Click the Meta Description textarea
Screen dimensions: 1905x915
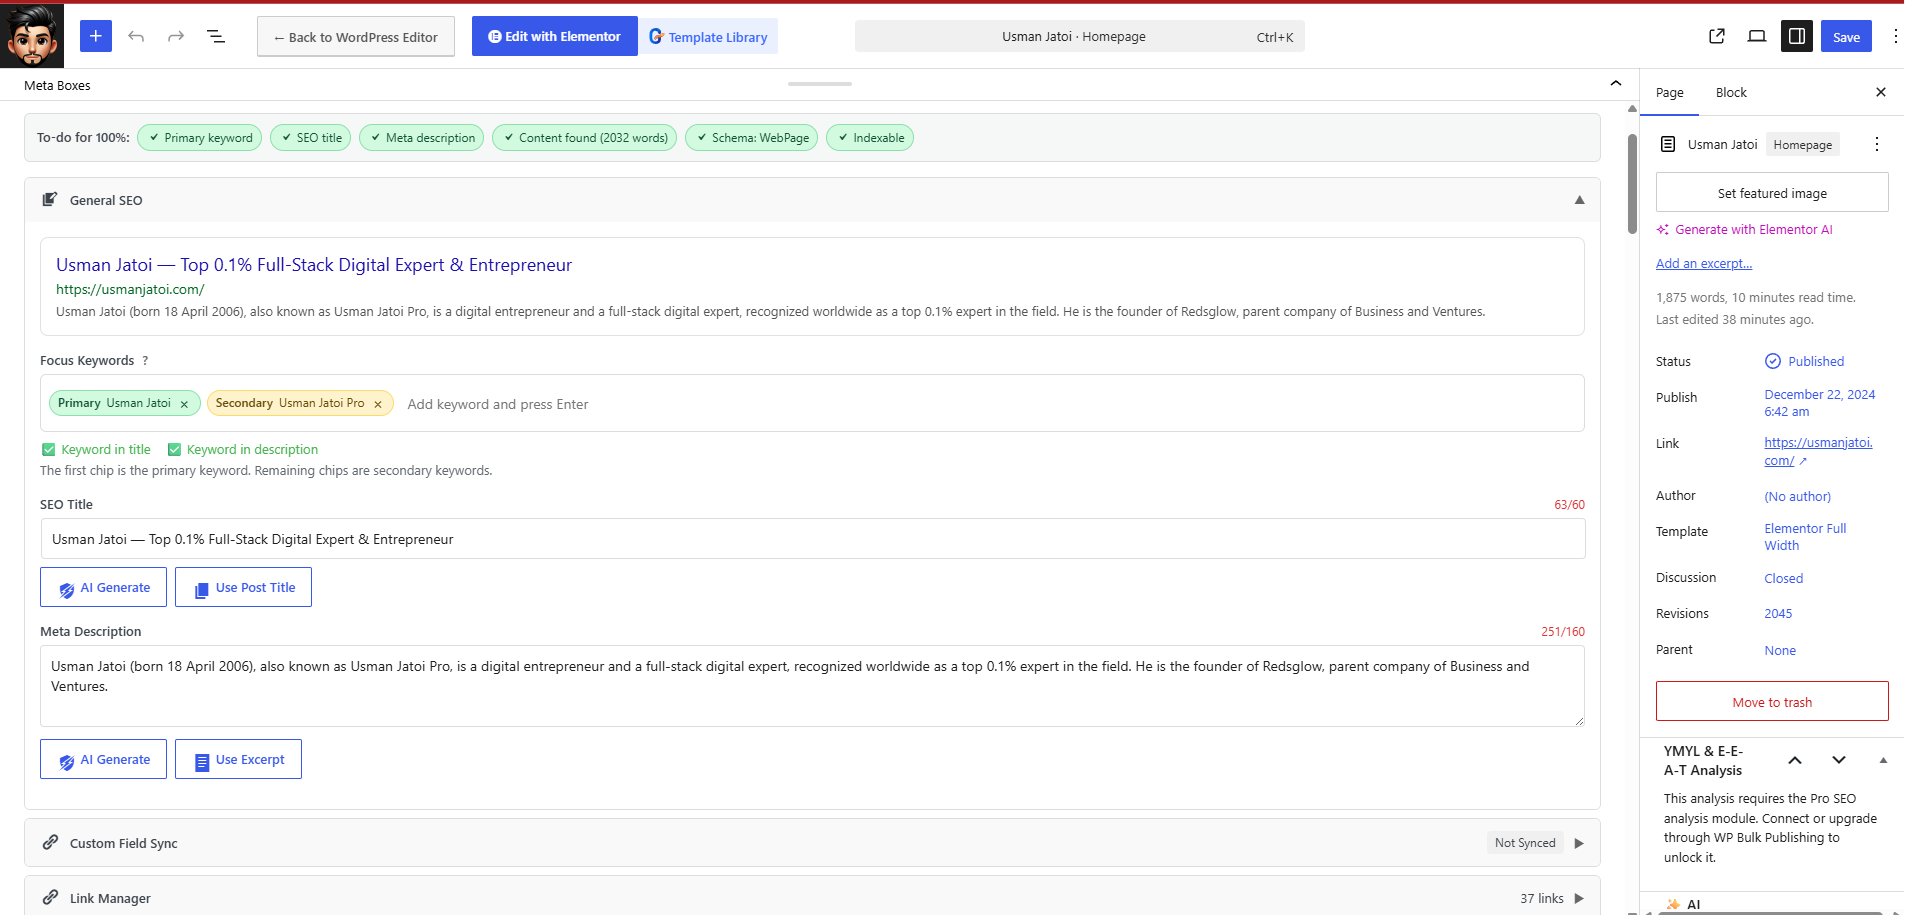(x=812, y=686)
